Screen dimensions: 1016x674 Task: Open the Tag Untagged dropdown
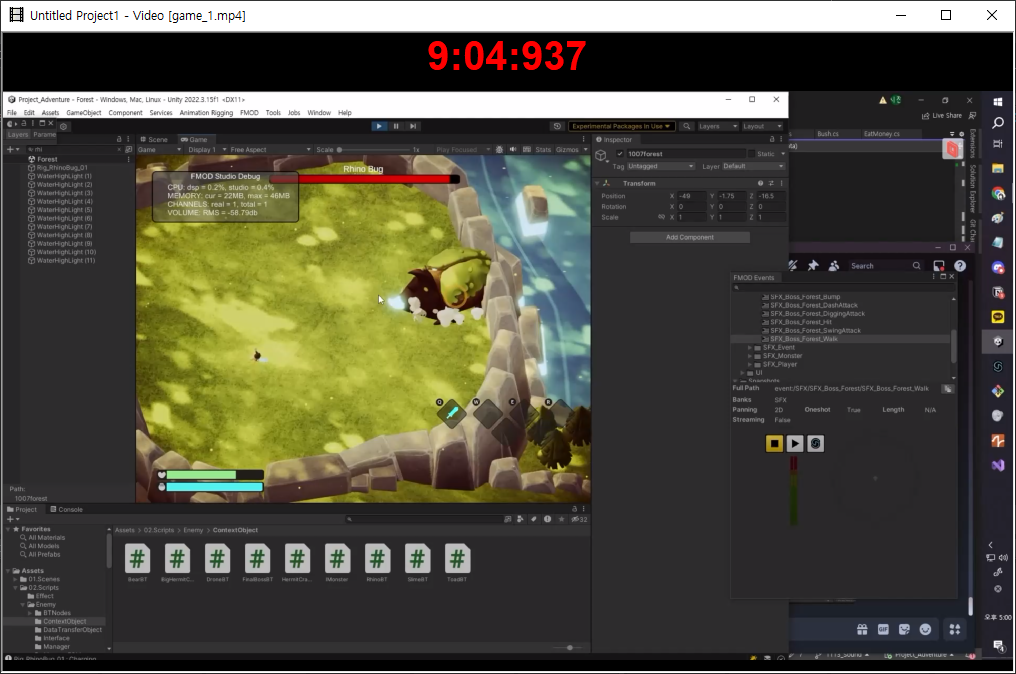click(x=660, y=167)
